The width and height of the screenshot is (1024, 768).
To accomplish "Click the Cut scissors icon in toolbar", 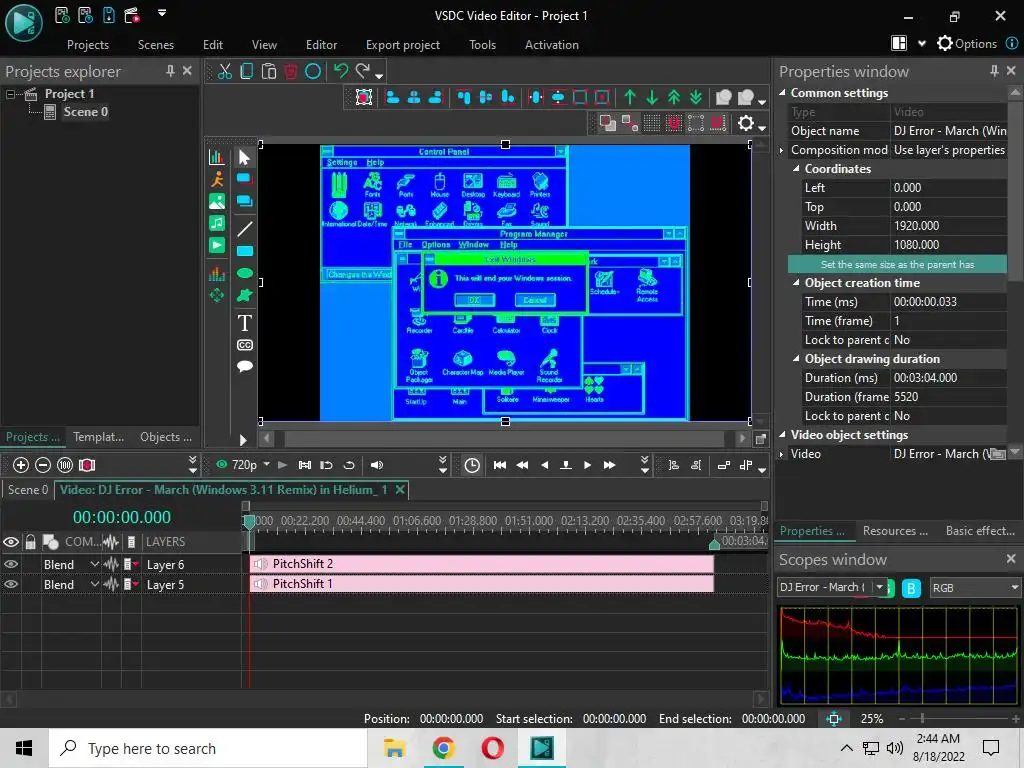I will click(x=225, y=71).
